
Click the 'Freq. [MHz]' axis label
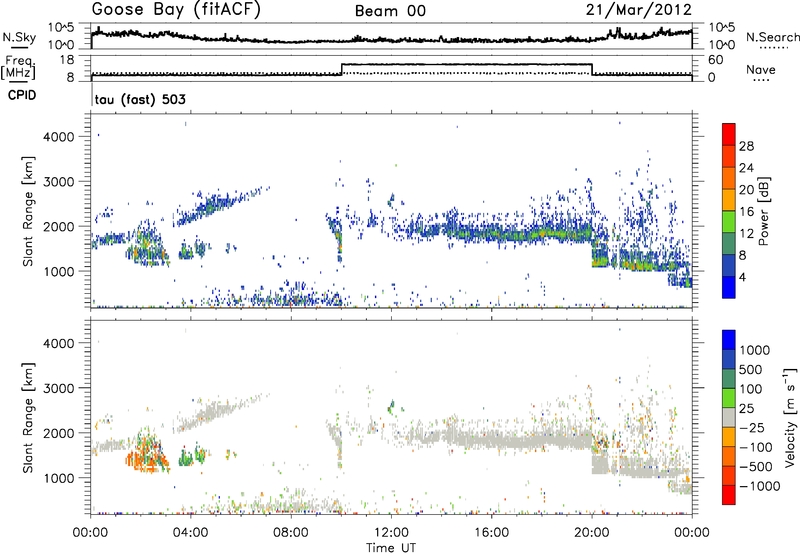(x=19, y=67)
